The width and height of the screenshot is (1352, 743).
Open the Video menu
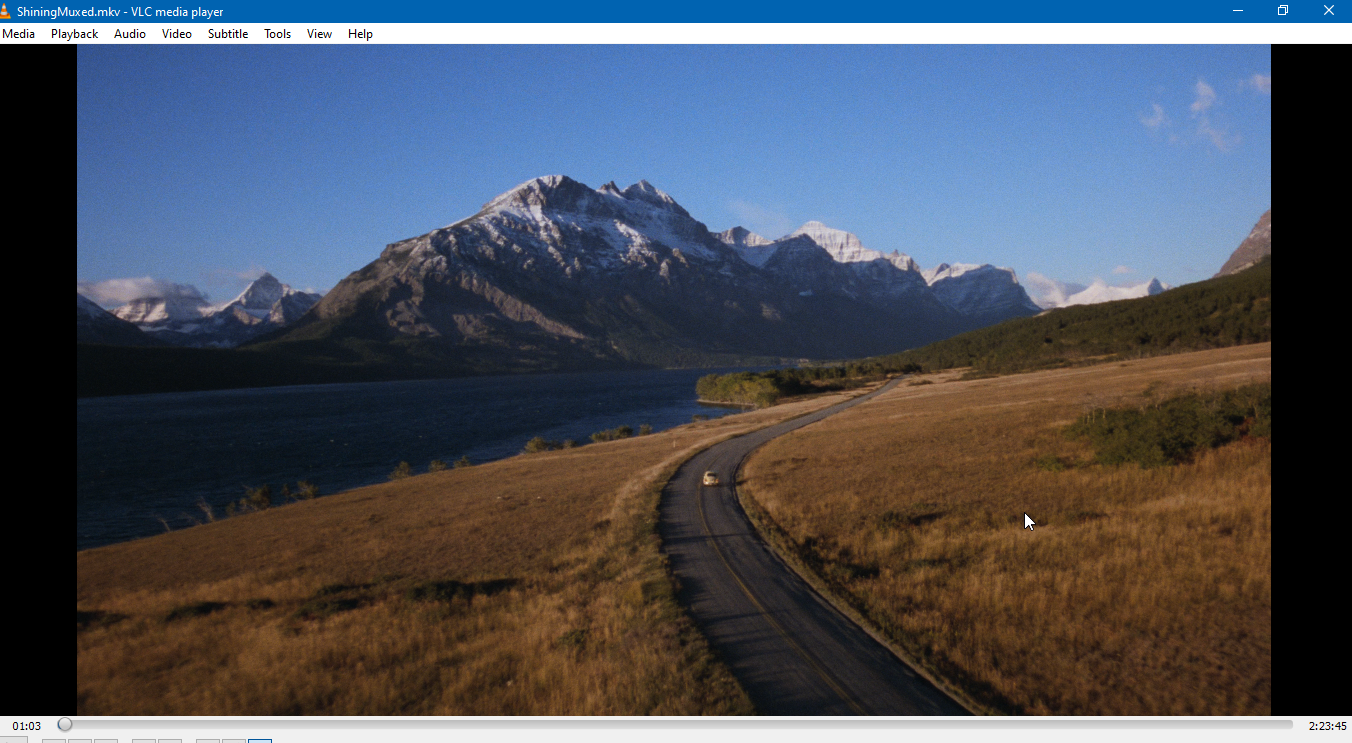pyautogui.click(x=177, y=34)
